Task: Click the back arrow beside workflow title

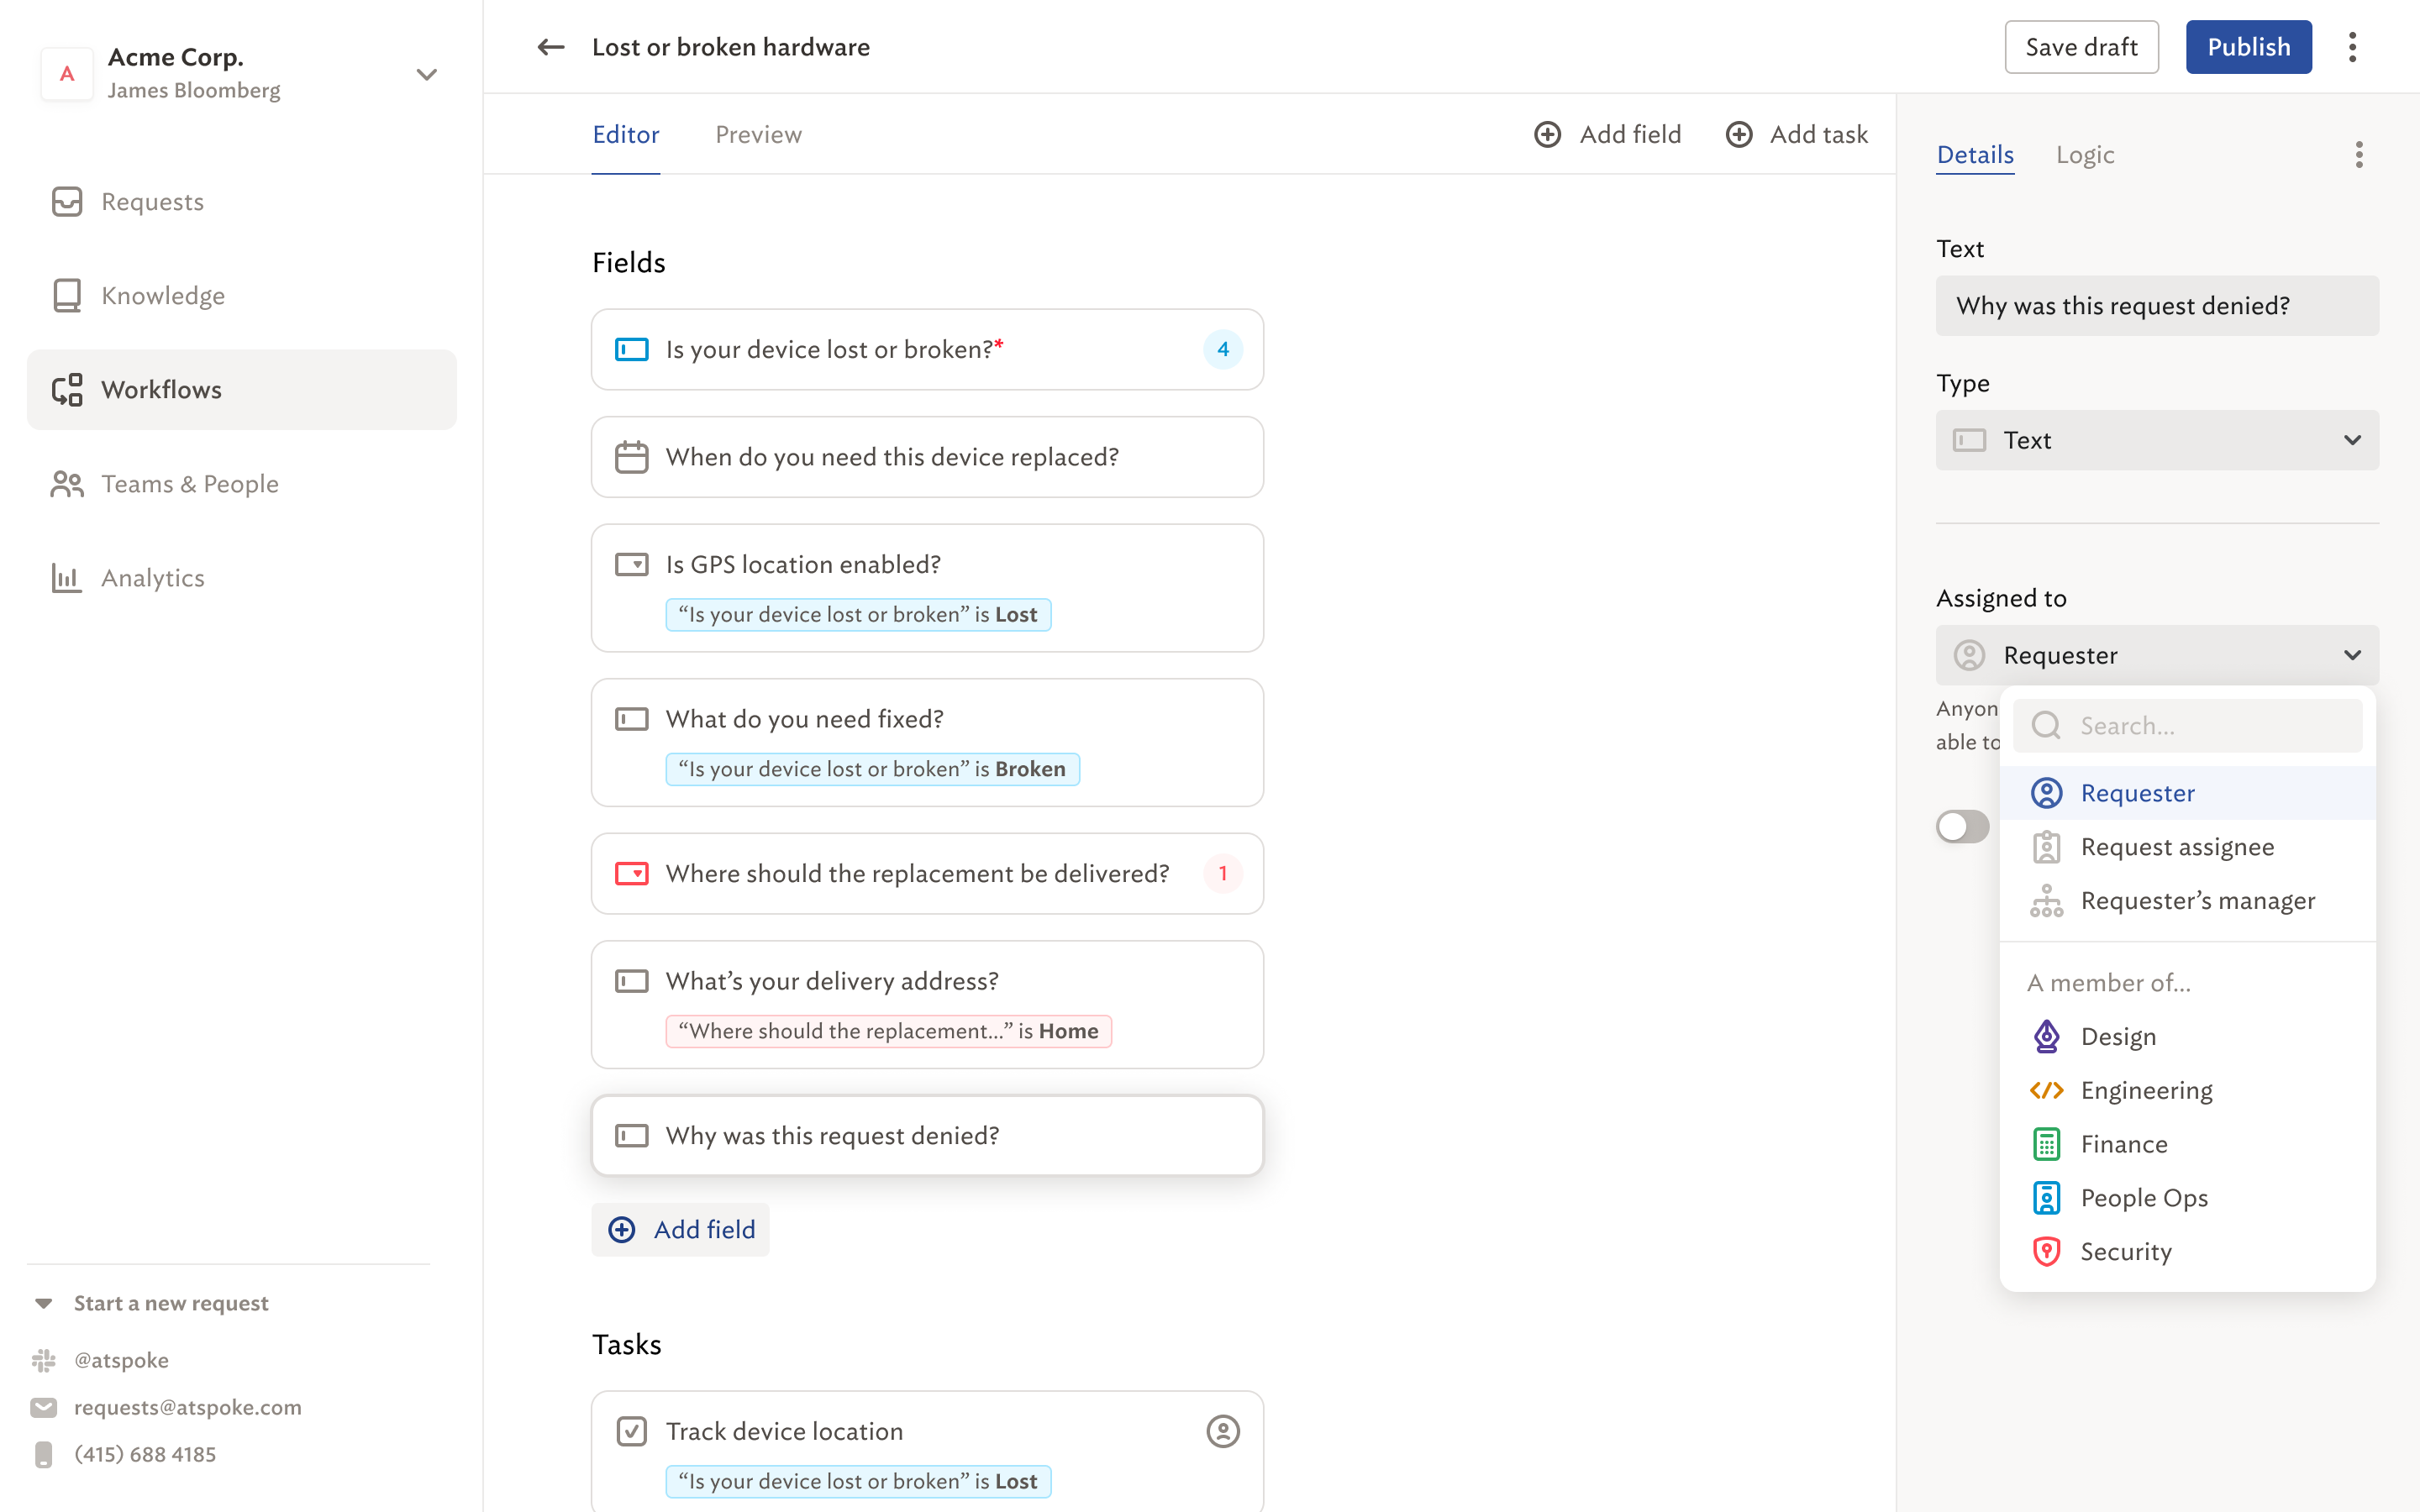Action: [551, 47]
